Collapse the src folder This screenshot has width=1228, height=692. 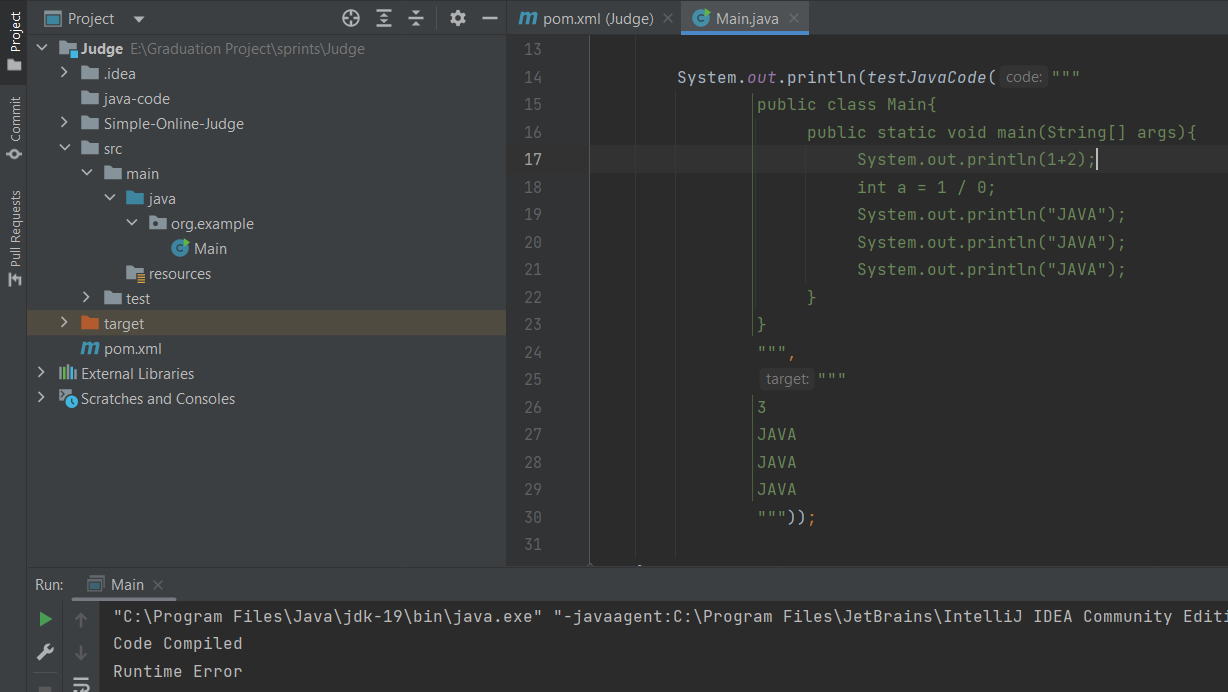(64, 148)
